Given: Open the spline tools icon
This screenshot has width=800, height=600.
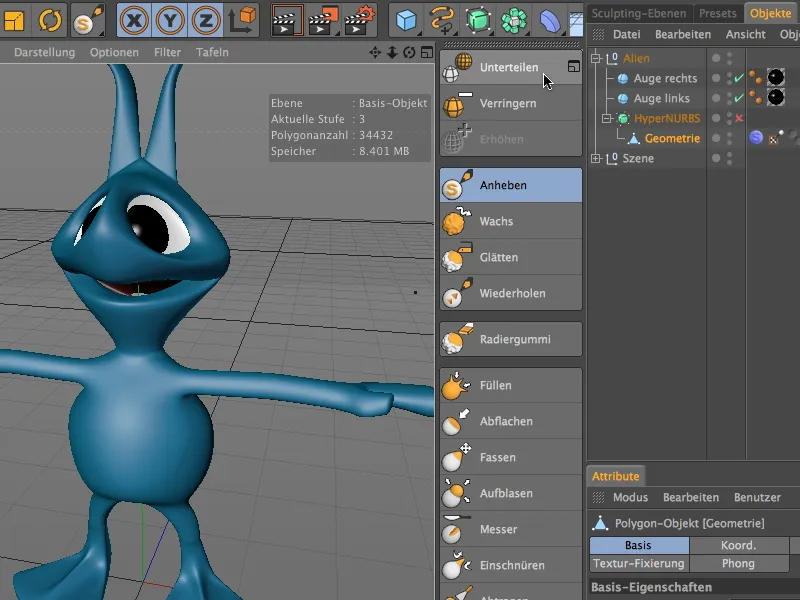Looking at the screenshot, I should pos(442,20).
